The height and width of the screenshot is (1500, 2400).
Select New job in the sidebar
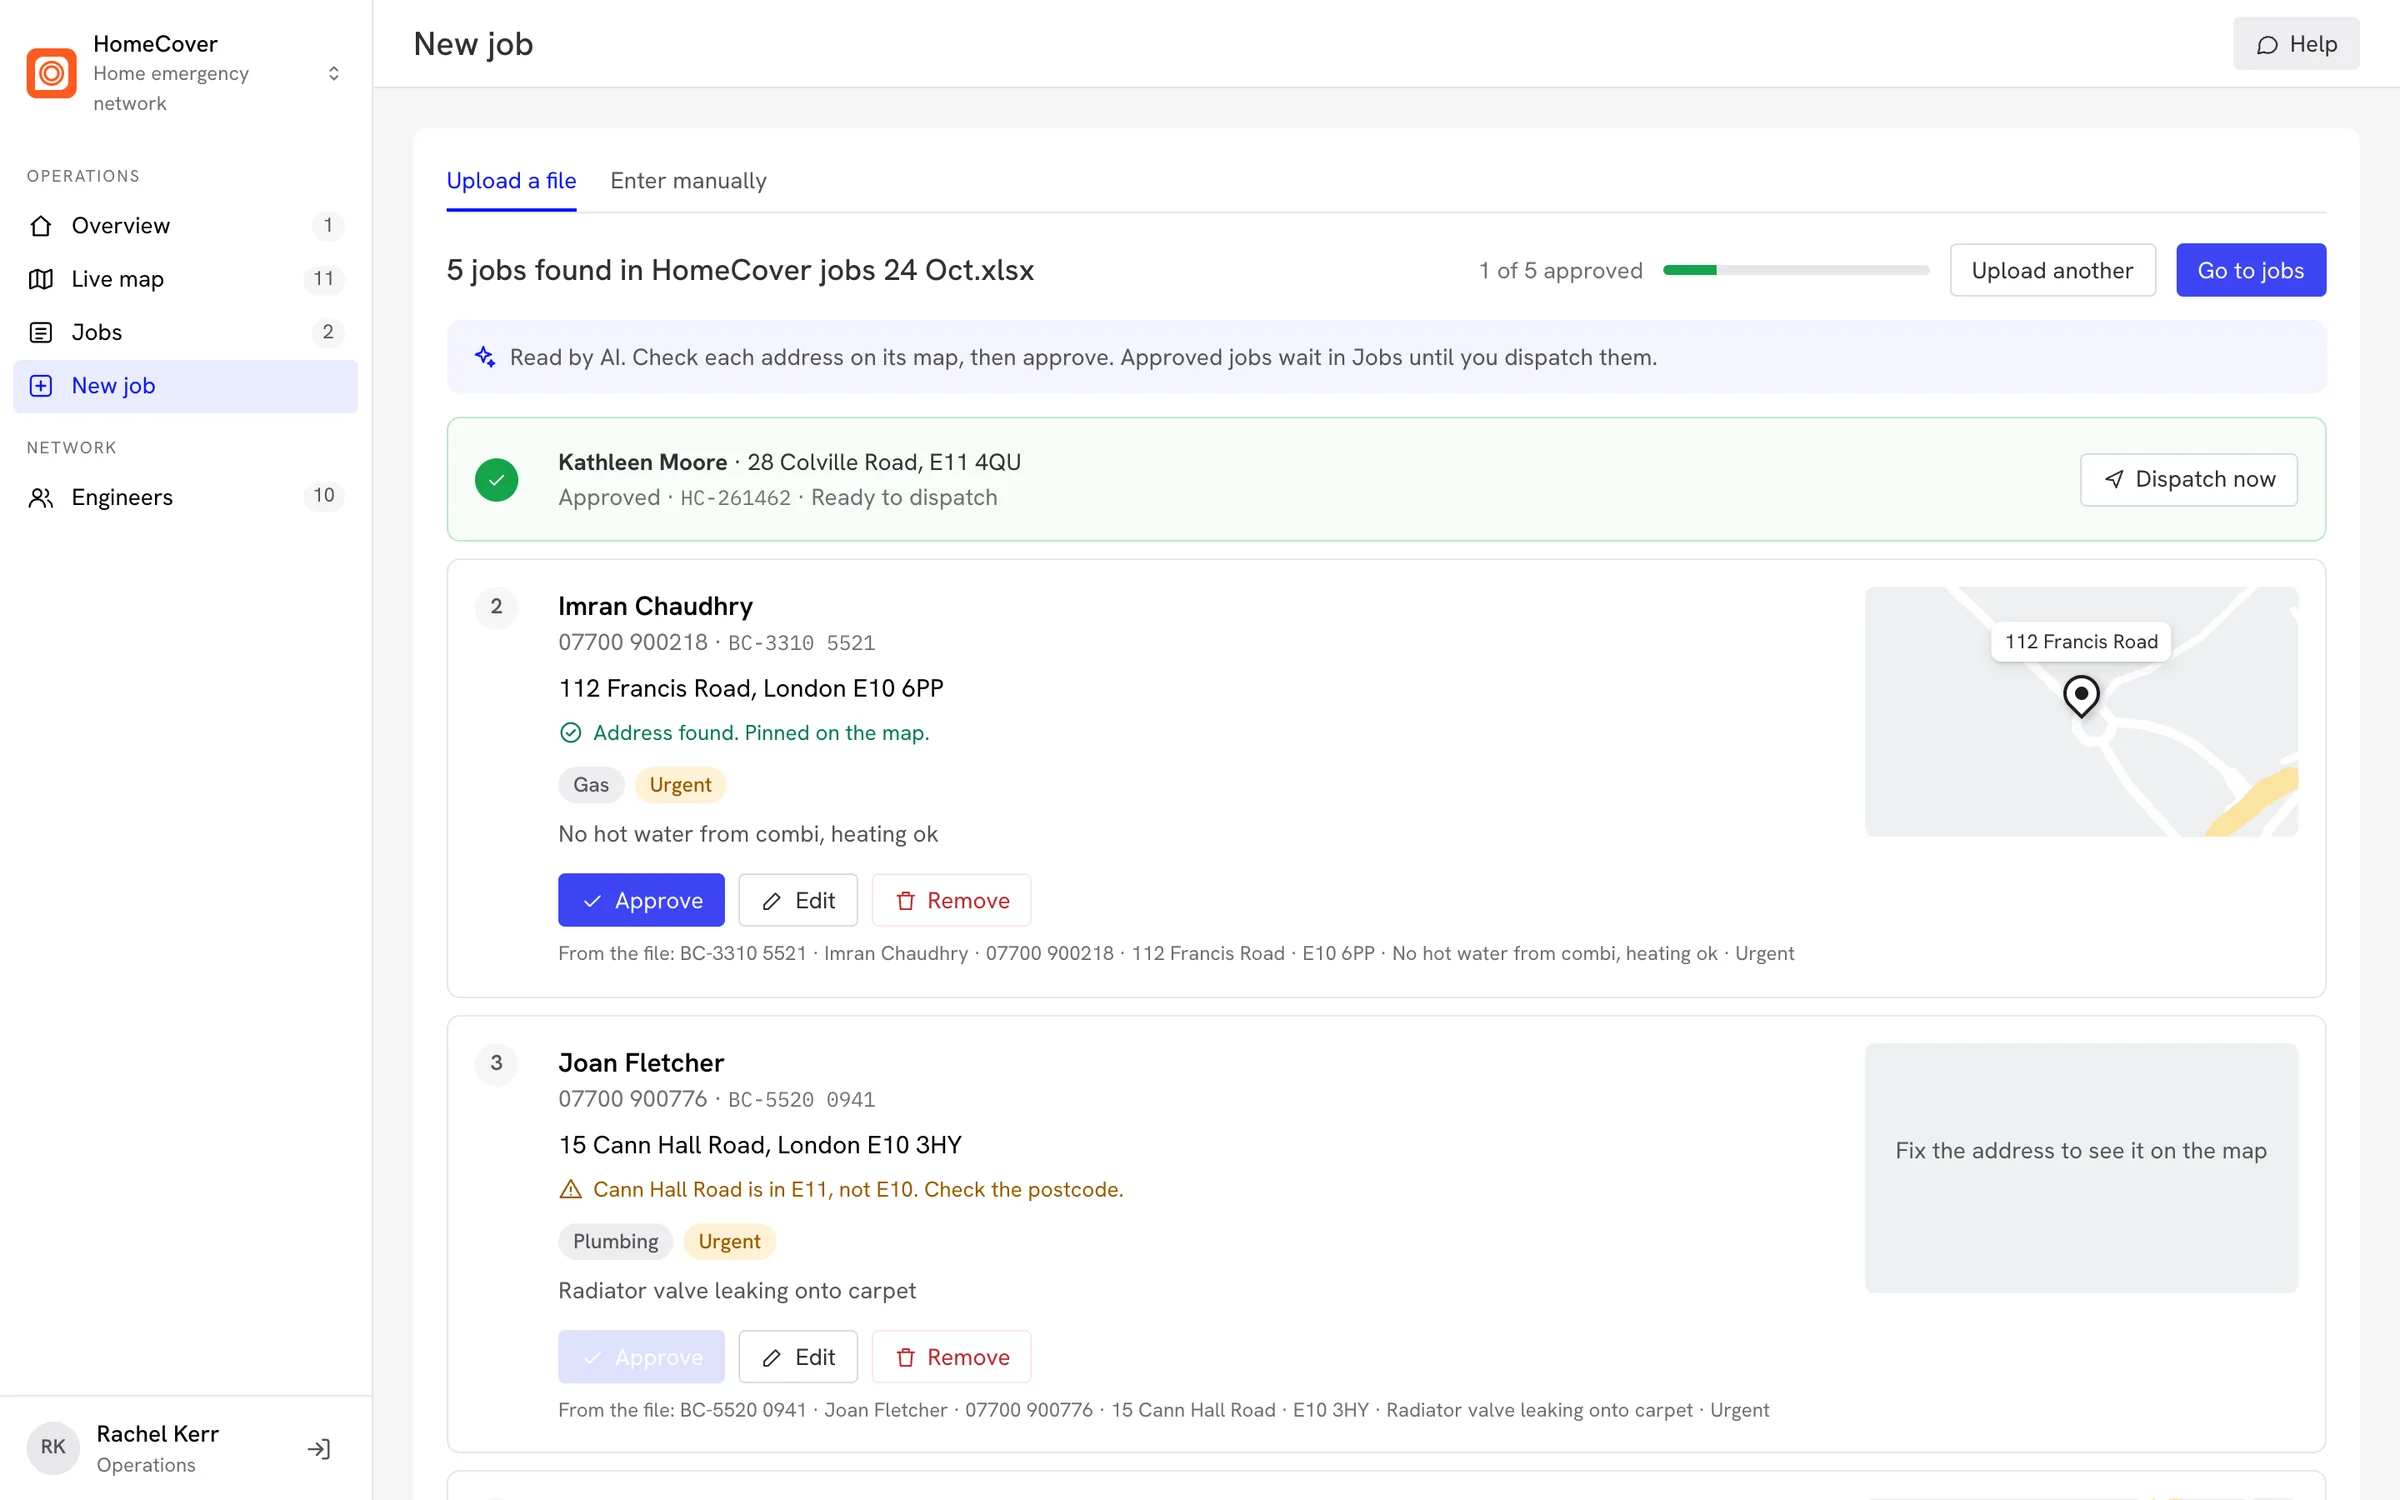[x=185, y=385]
